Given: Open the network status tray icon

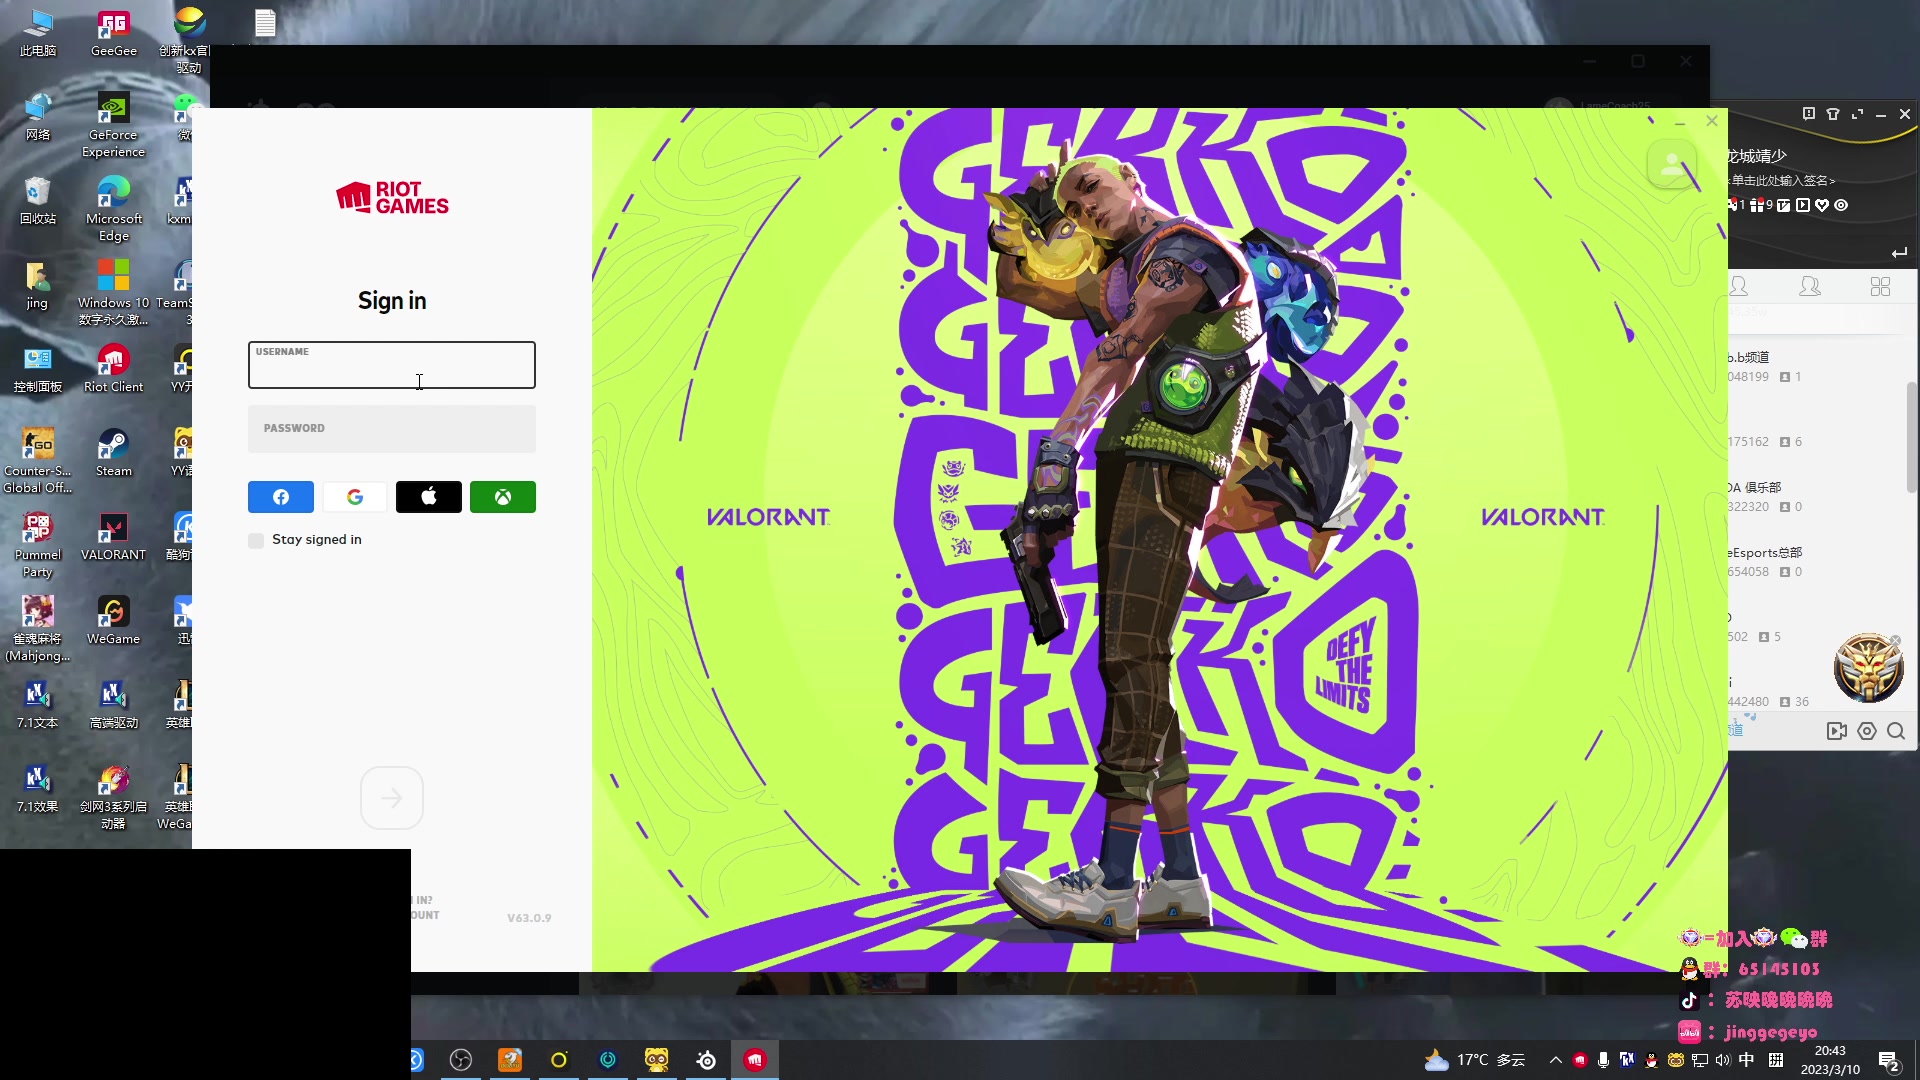Looking at the screenshot, I should [x=1699, y=1060].
